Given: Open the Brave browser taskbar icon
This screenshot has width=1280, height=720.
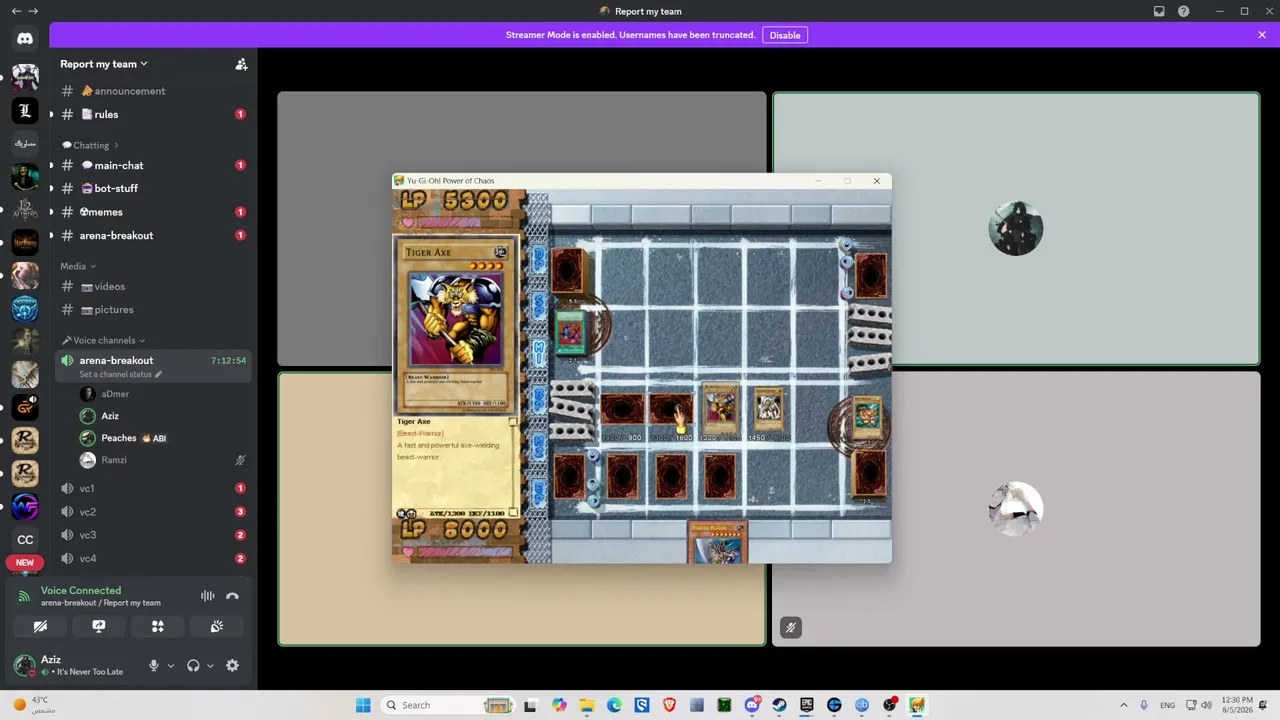Looking at the screenshot, I should click(669, 705).
